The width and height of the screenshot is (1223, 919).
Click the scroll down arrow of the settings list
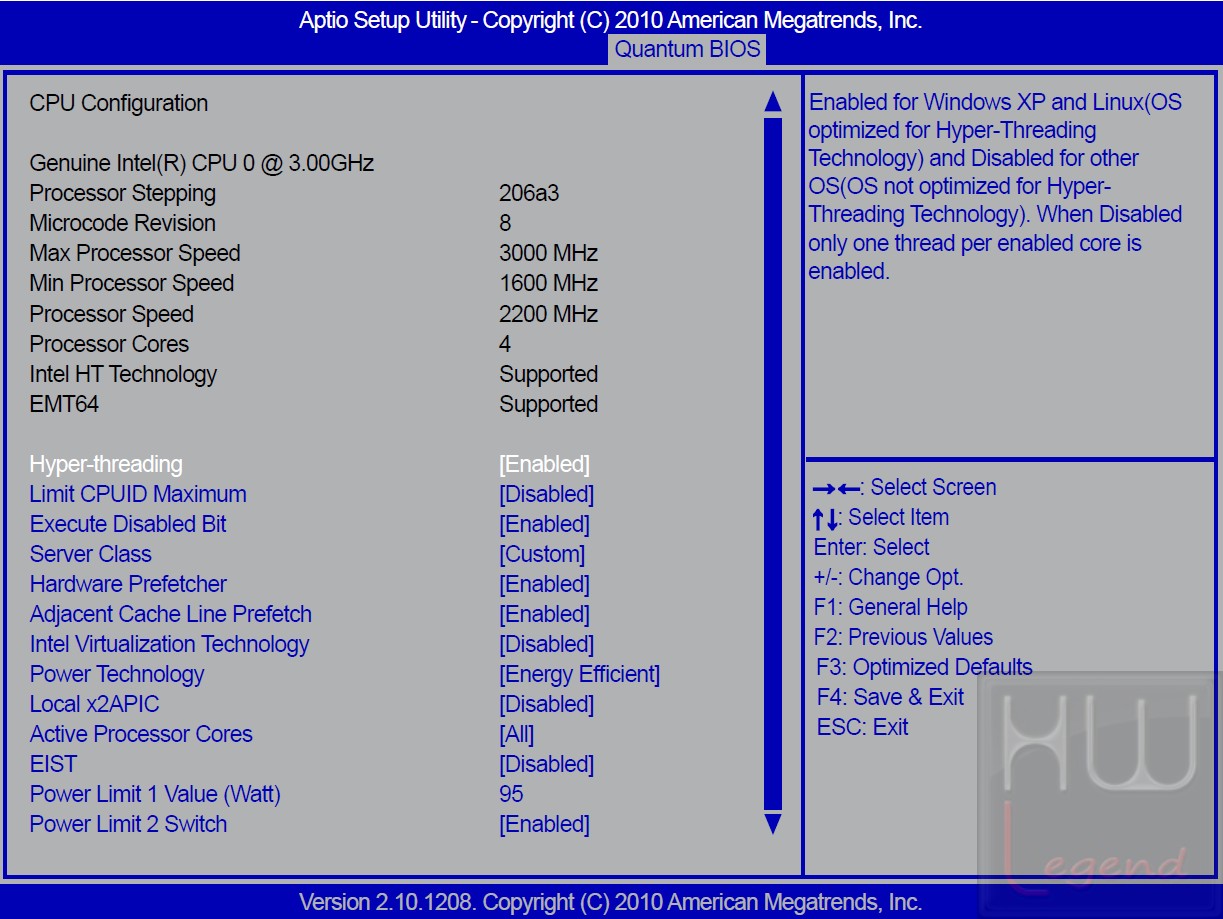[x=772, y=824]
